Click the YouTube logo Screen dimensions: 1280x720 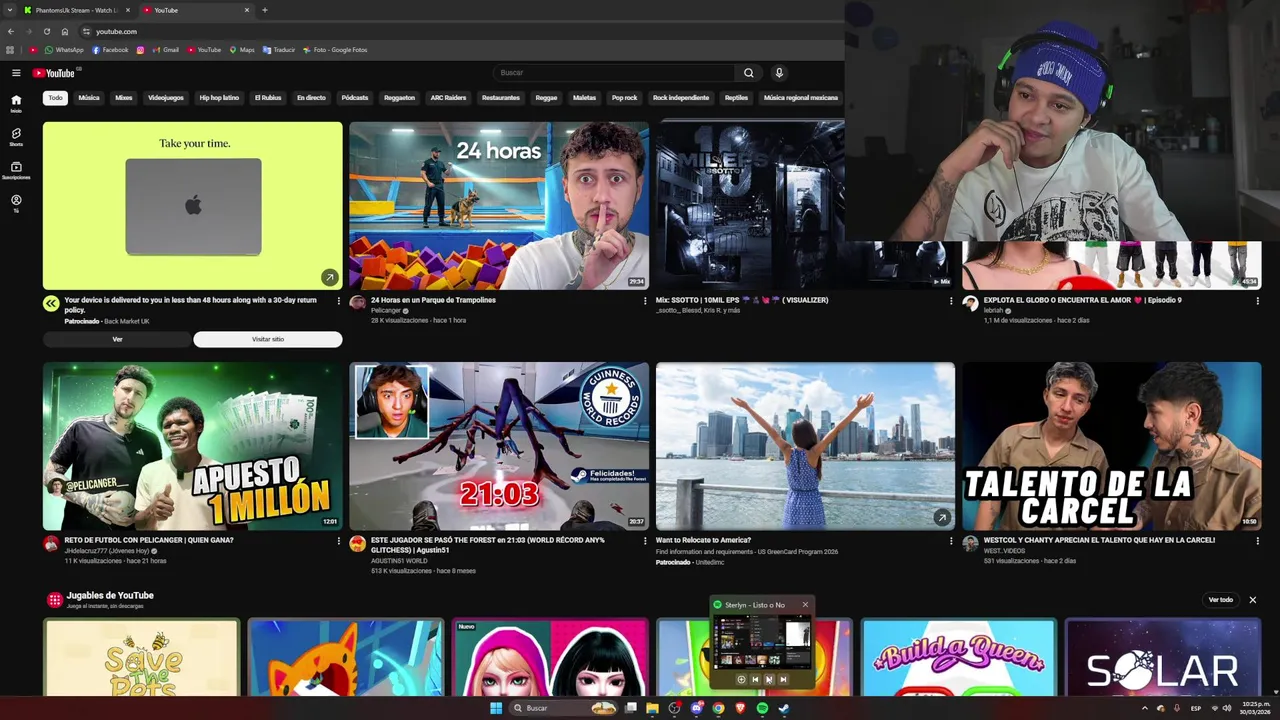[54, 73]
